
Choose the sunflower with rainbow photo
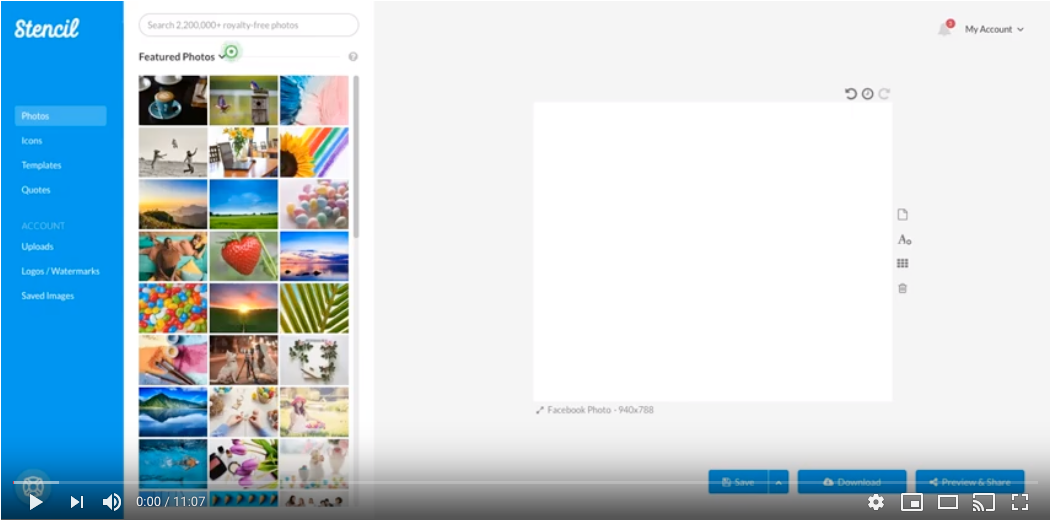pyautogui.click(x=314, y=152)
